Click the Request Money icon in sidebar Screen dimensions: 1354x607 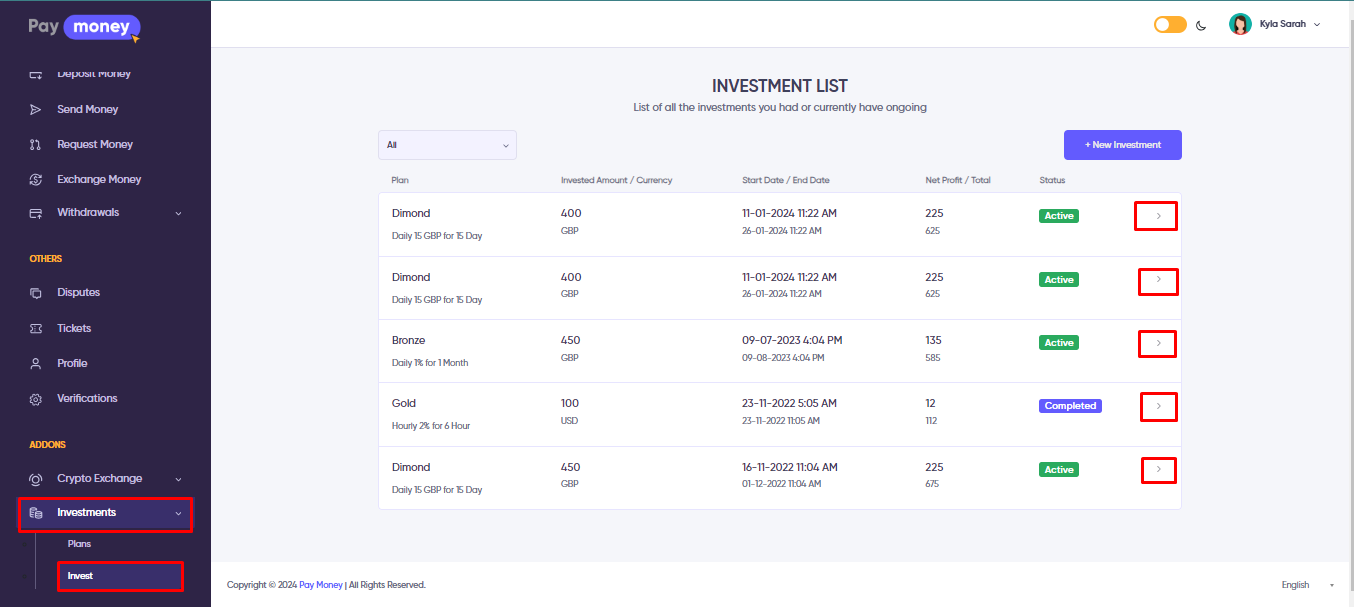click(x=36, y=144)
